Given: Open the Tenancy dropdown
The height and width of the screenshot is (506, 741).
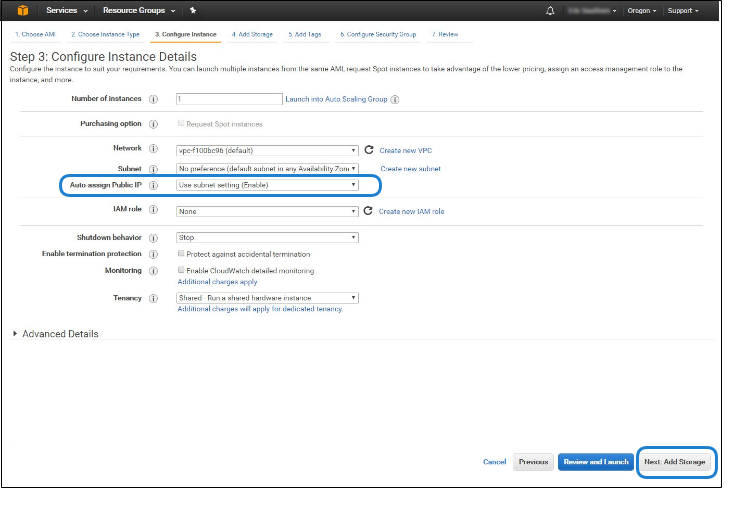Looking at the screenshot, I should coord(267,298).
